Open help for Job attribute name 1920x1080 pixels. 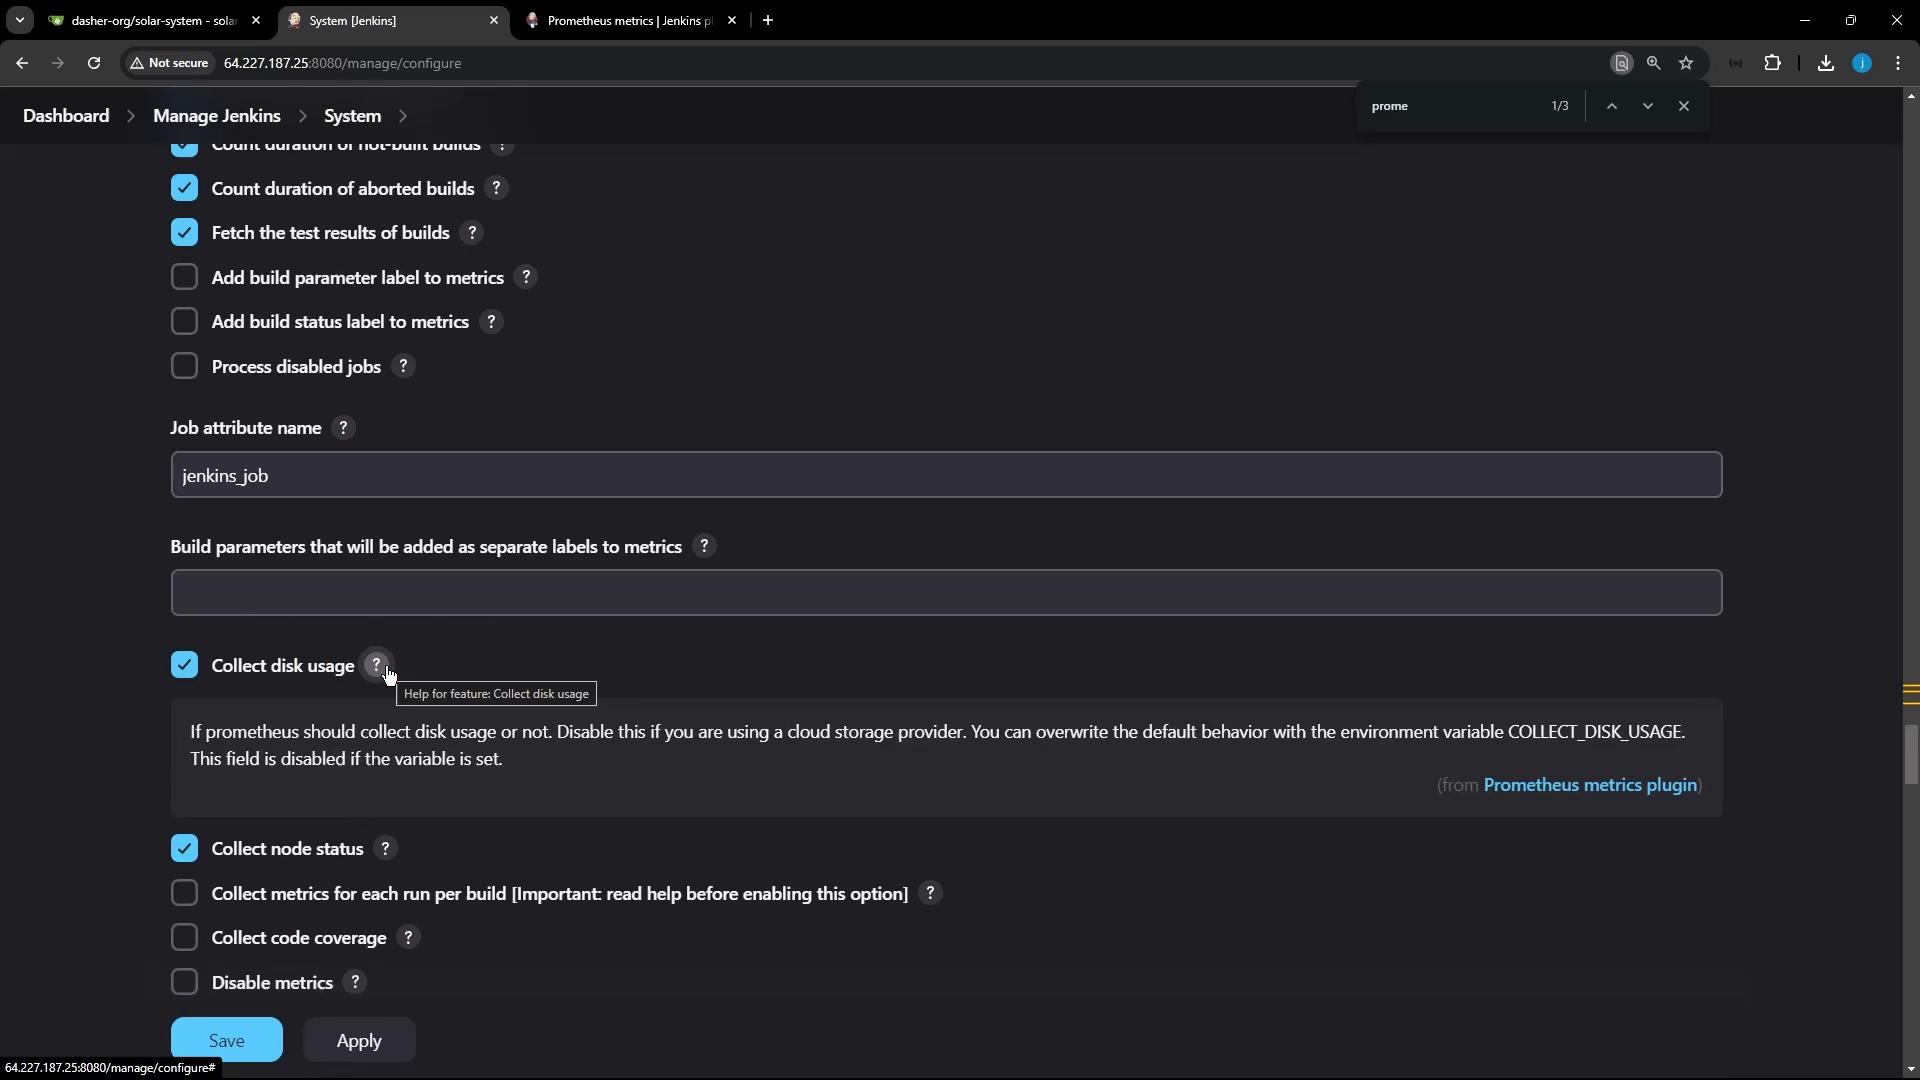(343, 428)
